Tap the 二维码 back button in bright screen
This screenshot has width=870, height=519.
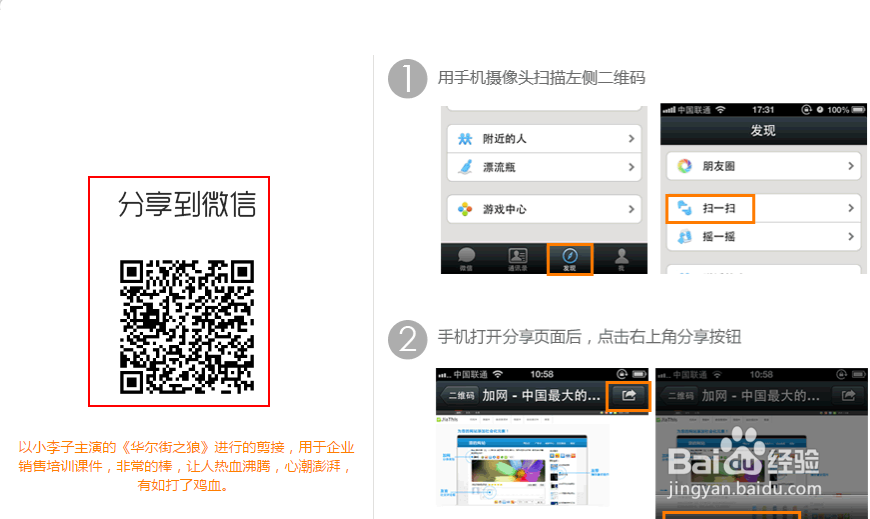(x=459, y=396)
